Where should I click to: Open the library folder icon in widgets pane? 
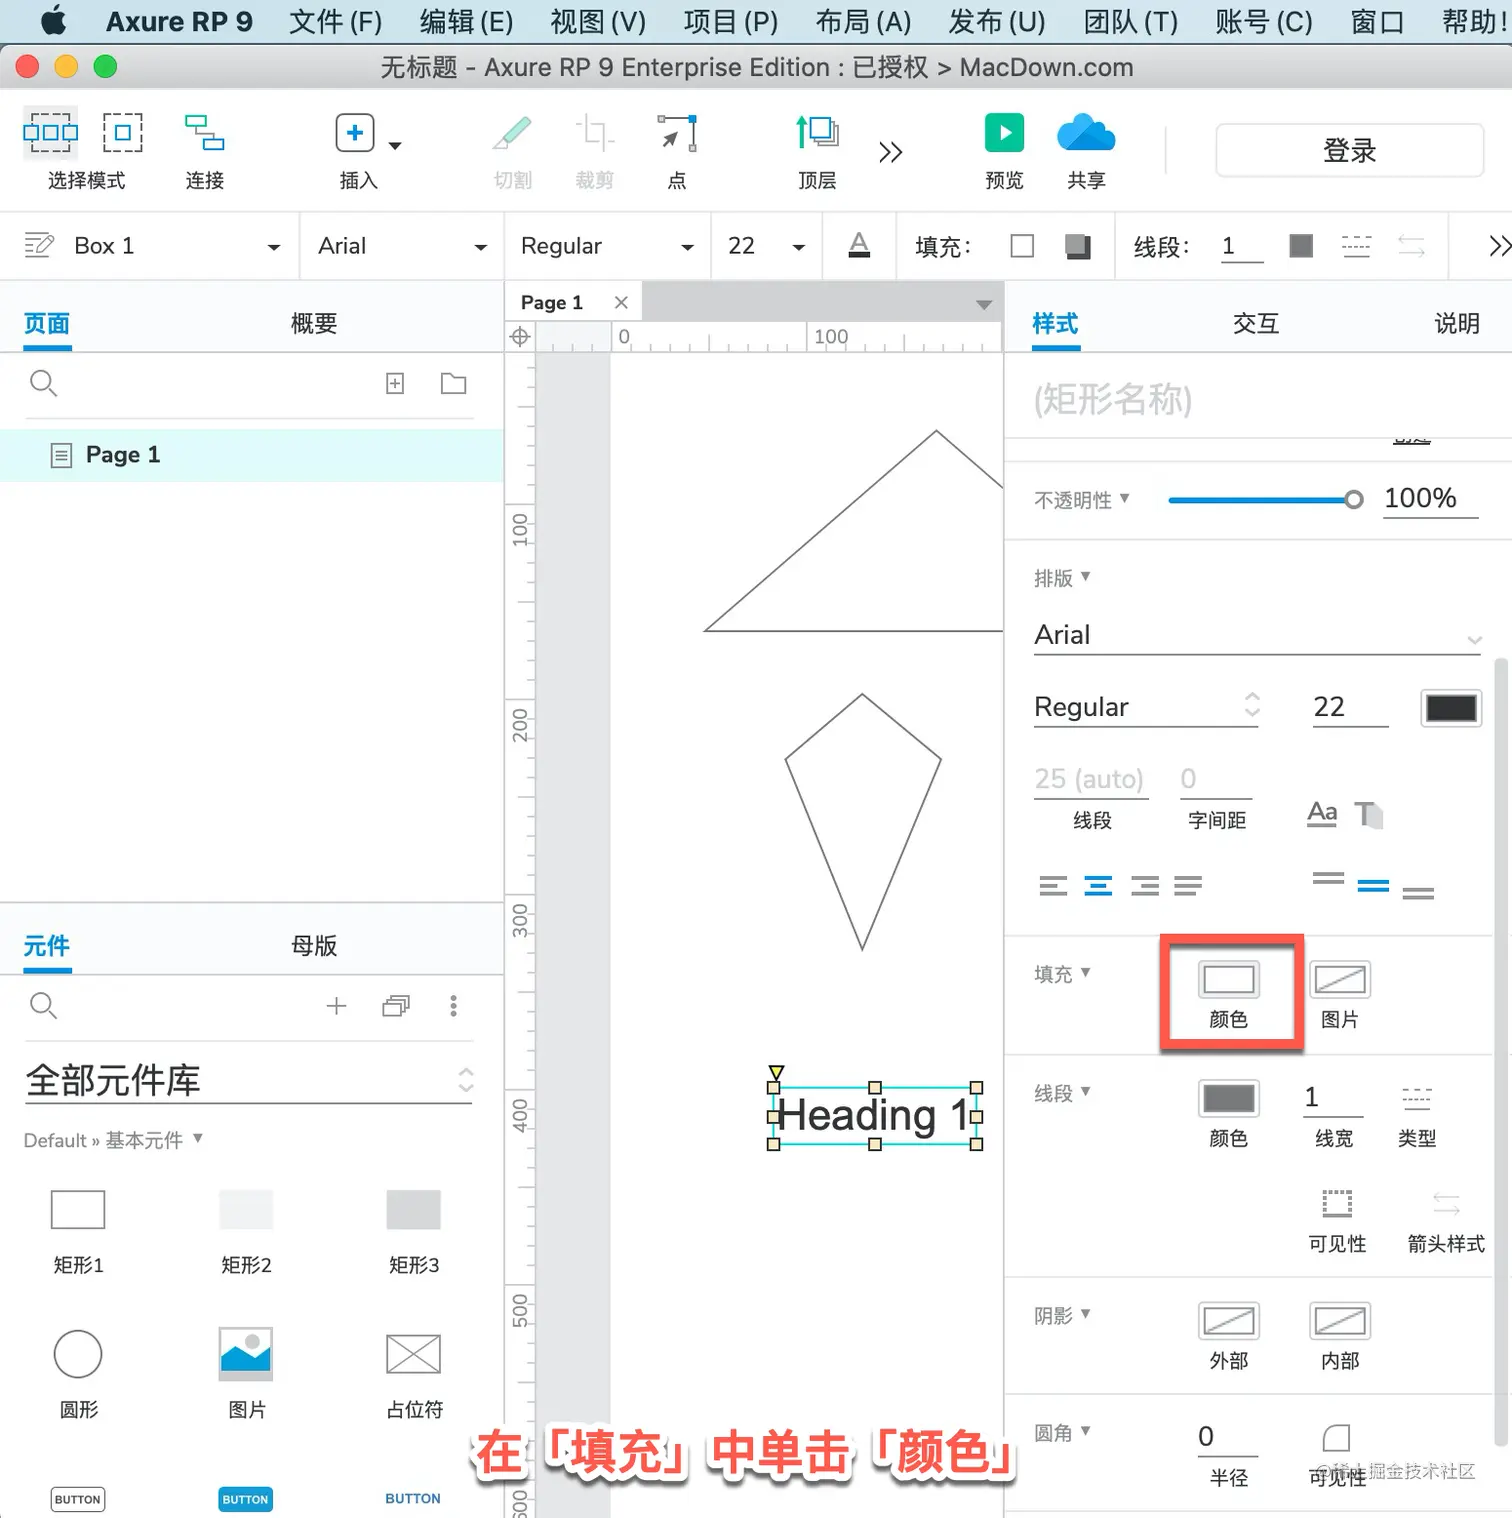point(396,1006)
